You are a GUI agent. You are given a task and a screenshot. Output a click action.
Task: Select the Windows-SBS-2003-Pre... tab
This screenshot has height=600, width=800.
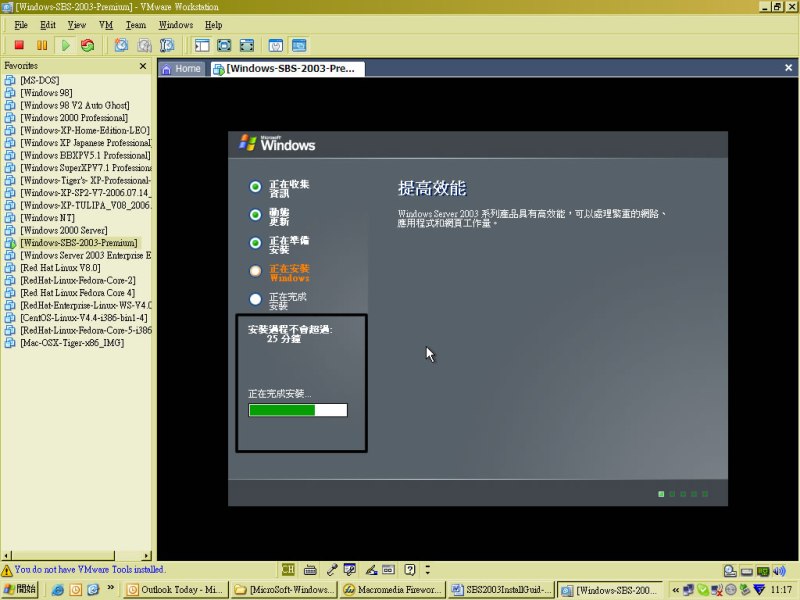(288, 69)
